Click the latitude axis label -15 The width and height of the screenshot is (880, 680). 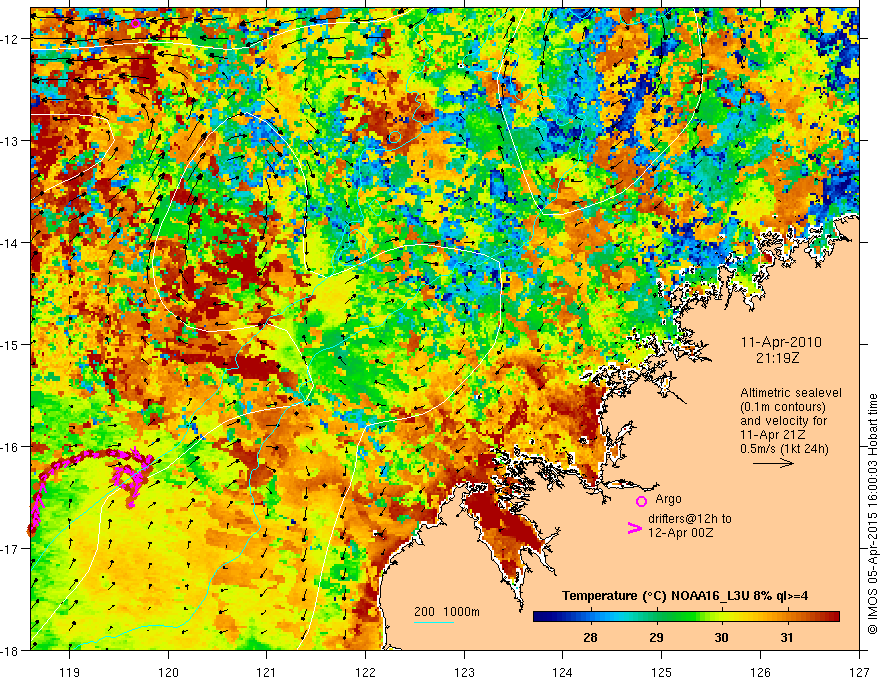pyautogui.click(x=11, y=344)
